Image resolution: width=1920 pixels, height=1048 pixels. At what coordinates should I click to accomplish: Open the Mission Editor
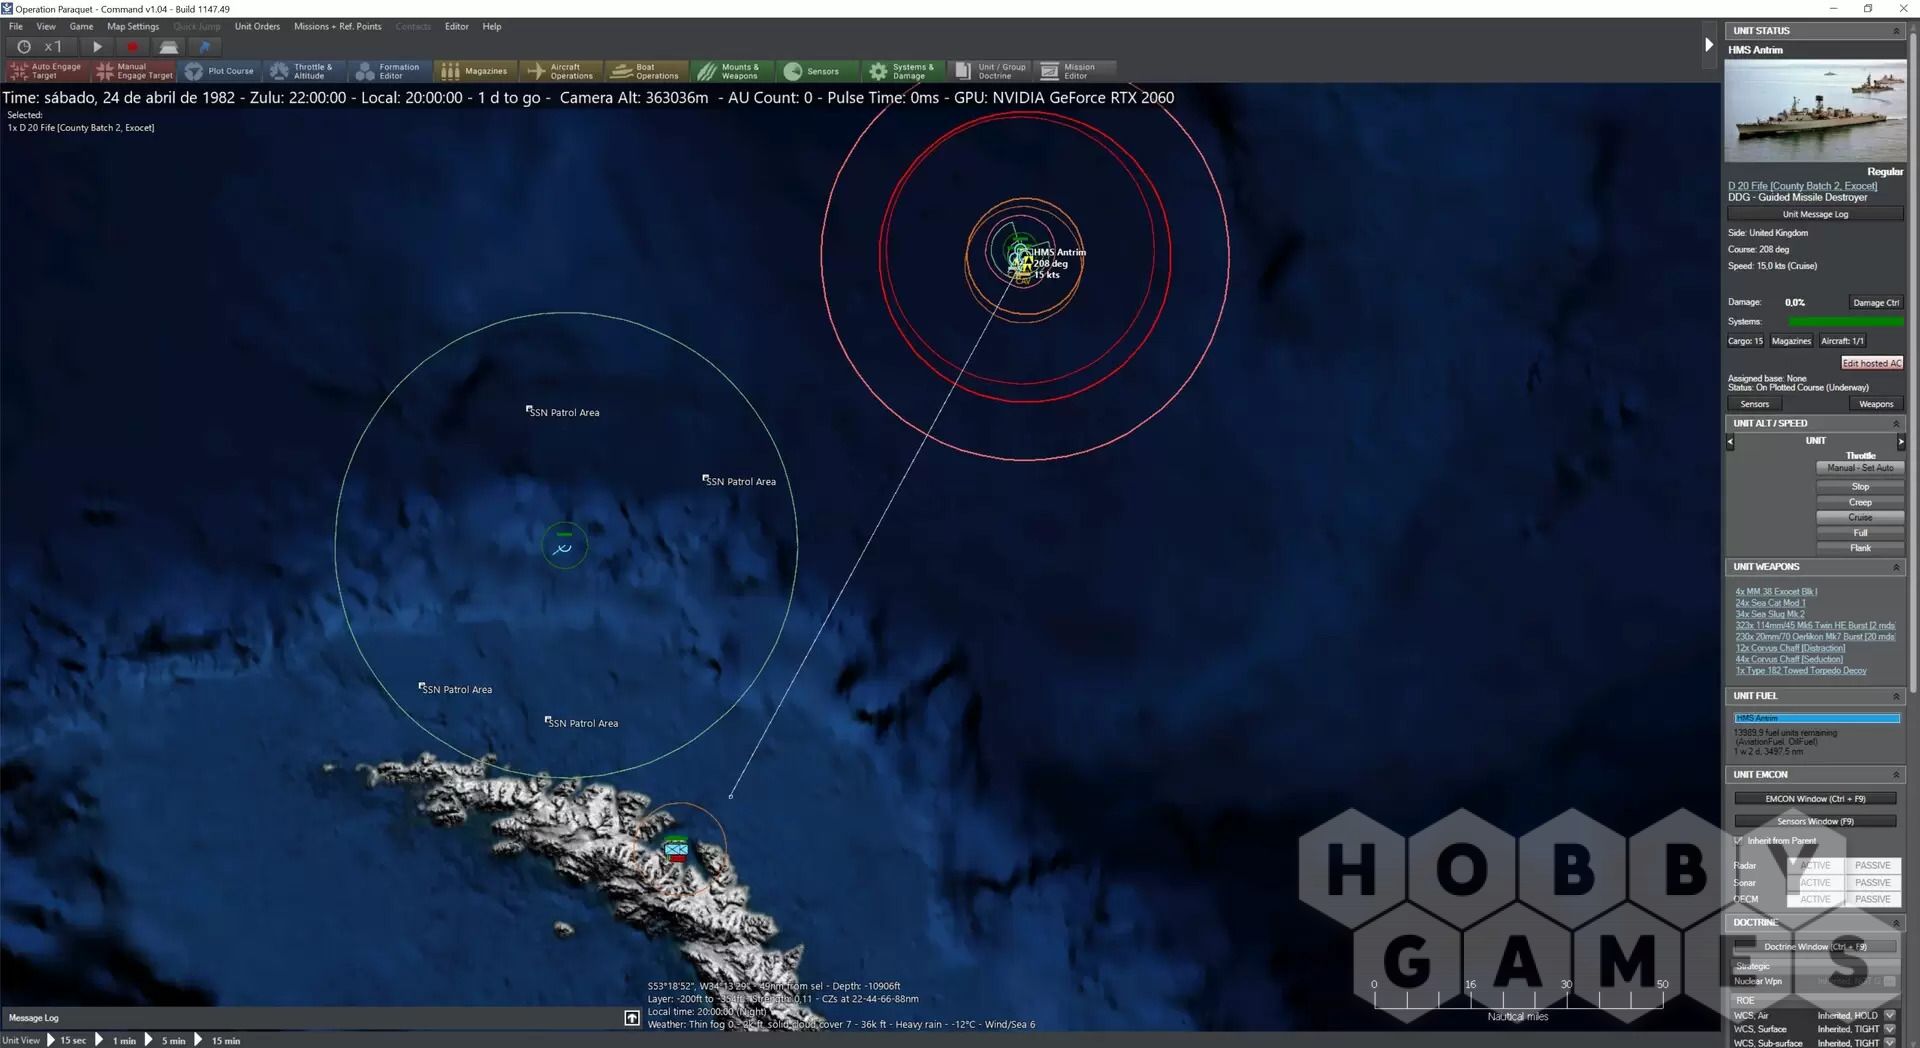tap(1075, 71)
